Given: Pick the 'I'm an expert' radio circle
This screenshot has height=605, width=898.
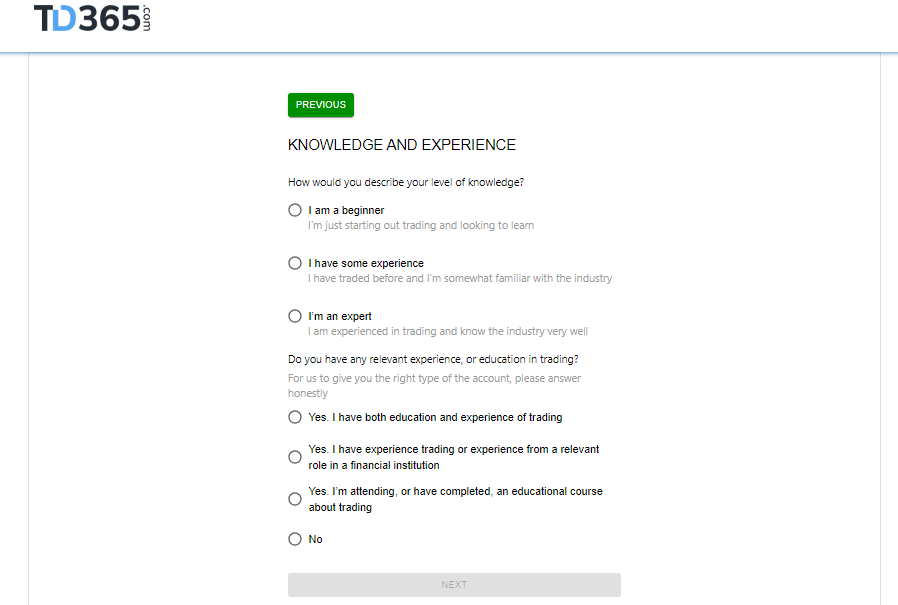Looking at the screenshot, I should pyautogui.click(x=295, y=316).
